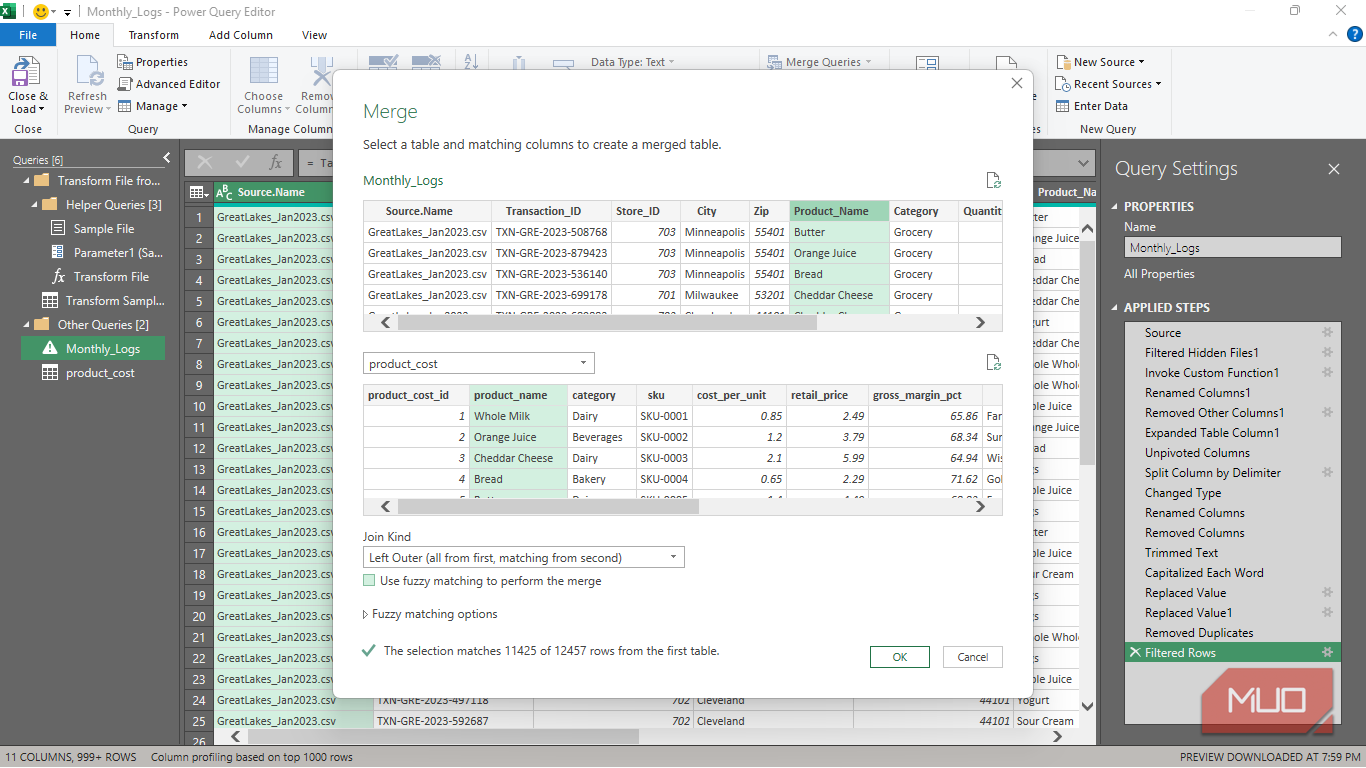Image resolution: width=1366 pixels, height=768 pixels.
Task: Open the All Properties link
Action: pyautogui.click(x=1159, y=274)
